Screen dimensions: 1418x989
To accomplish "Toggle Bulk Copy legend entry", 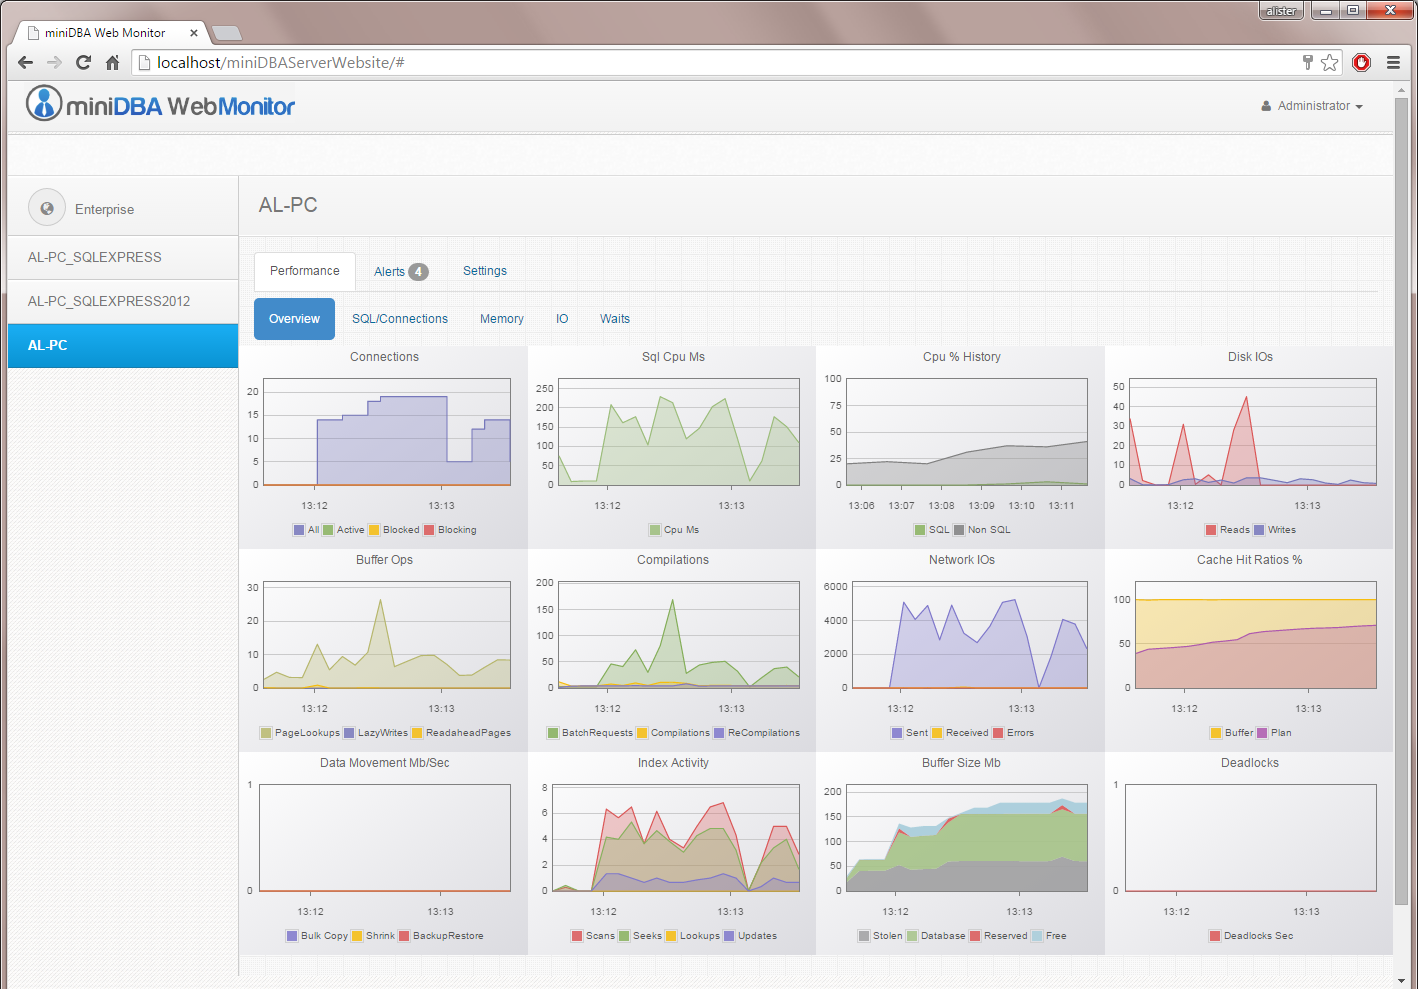I will [317, 936].
